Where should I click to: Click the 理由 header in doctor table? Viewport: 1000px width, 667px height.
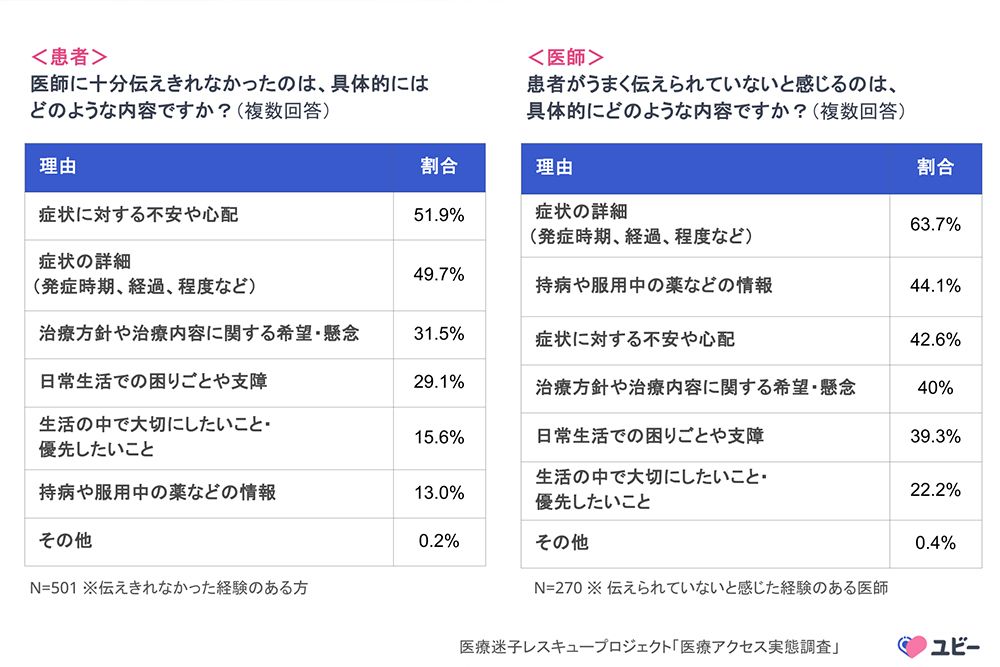[x=554, y=167]
